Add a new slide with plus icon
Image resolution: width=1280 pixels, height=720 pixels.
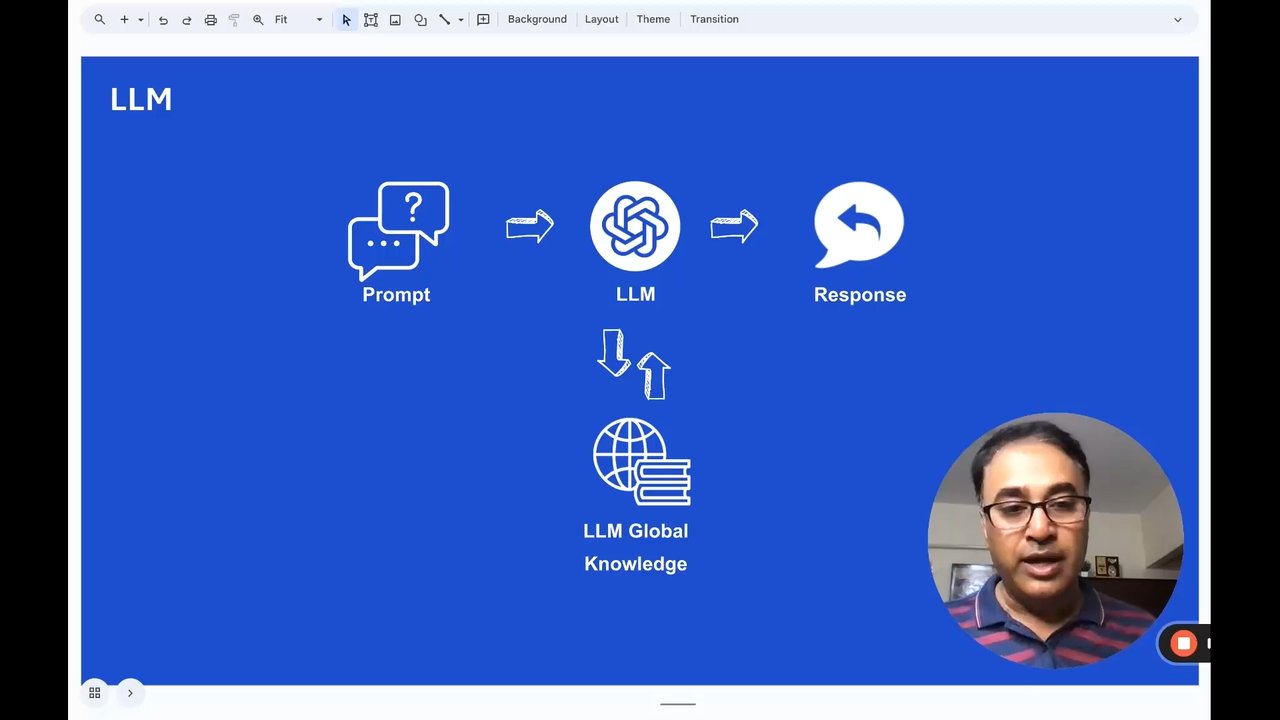pos(124,19)
